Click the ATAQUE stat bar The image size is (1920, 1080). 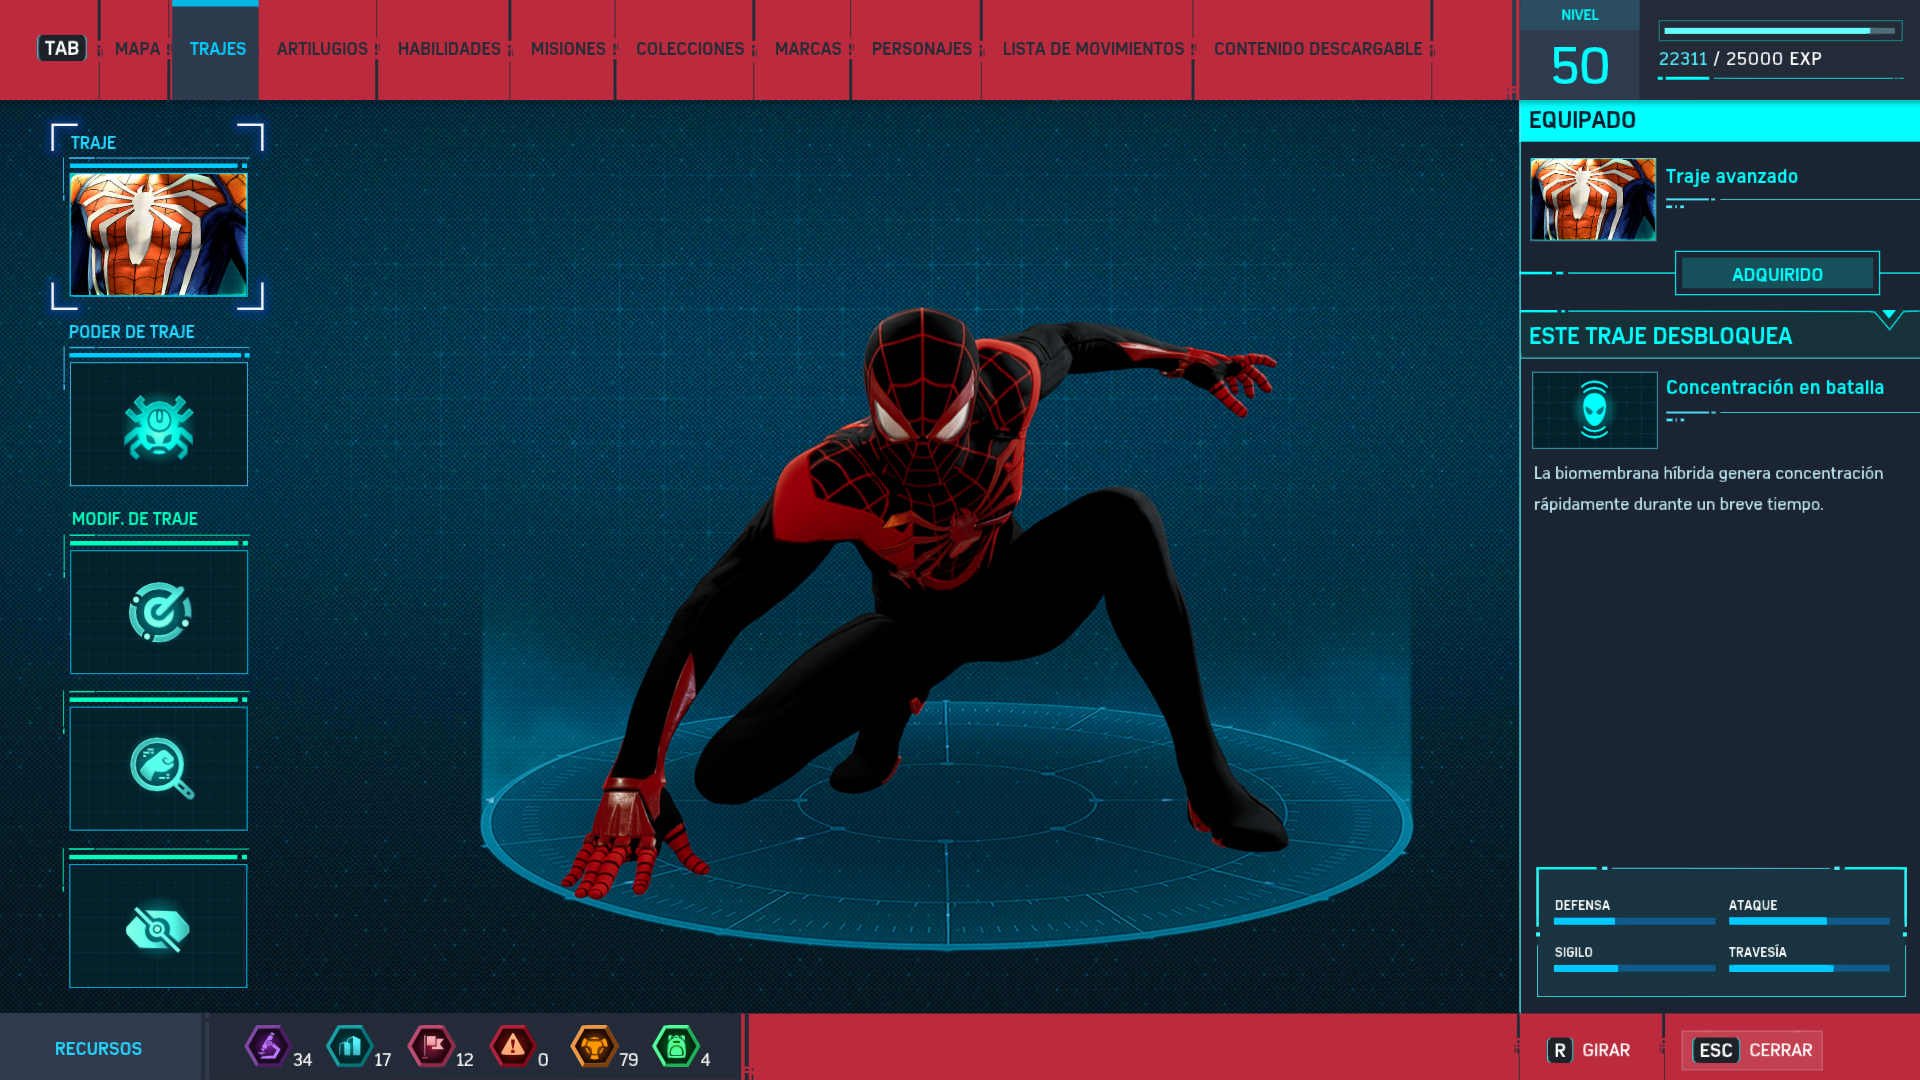click(x=1808, y=921)
